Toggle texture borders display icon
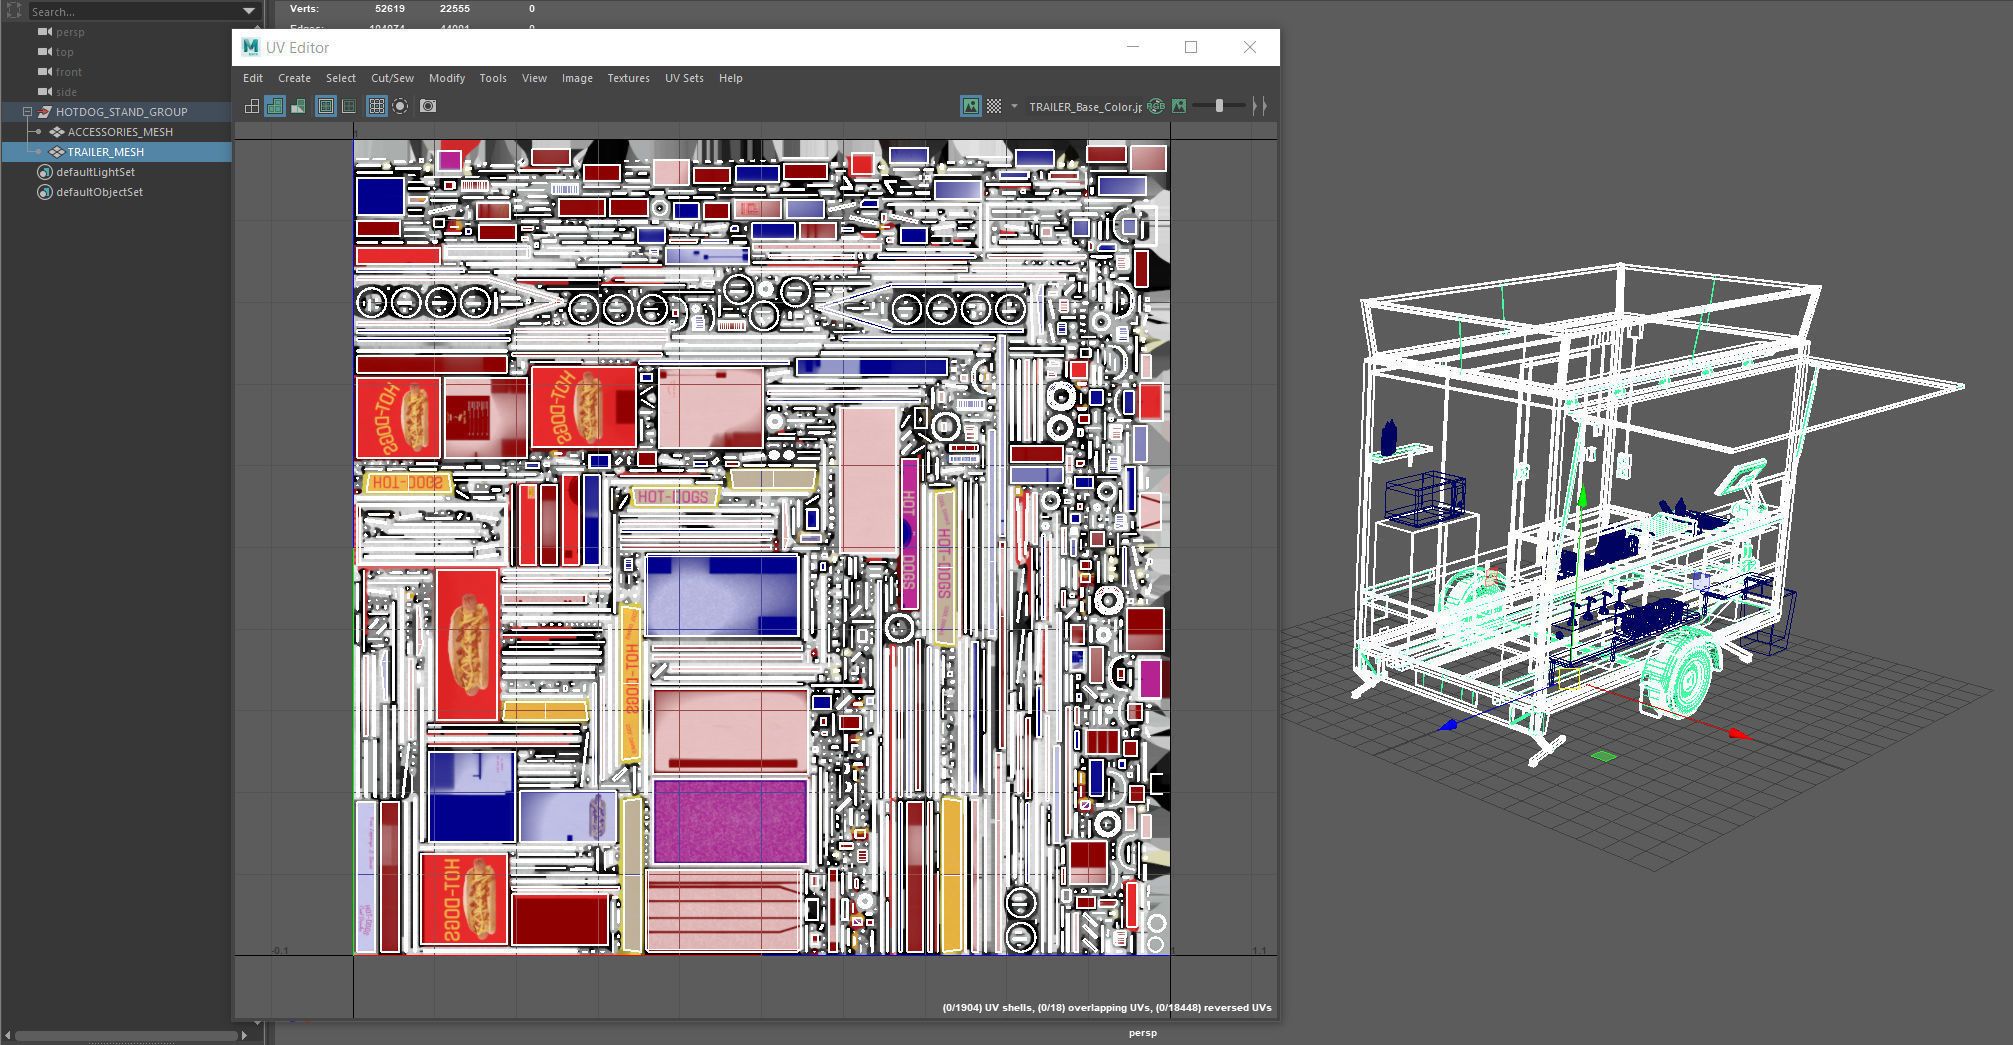2013x1045 pixels. coord(326,106)
